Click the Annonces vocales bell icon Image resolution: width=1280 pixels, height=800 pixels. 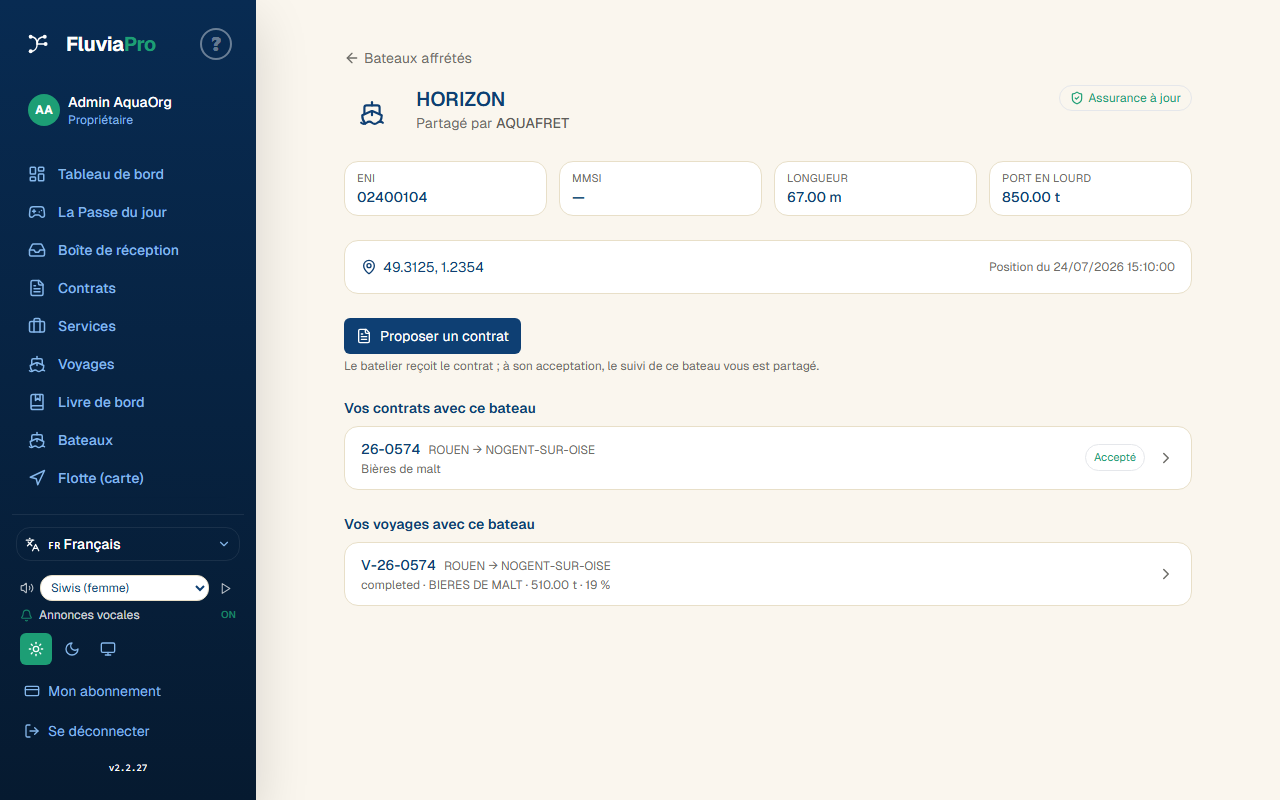(27, 615)
